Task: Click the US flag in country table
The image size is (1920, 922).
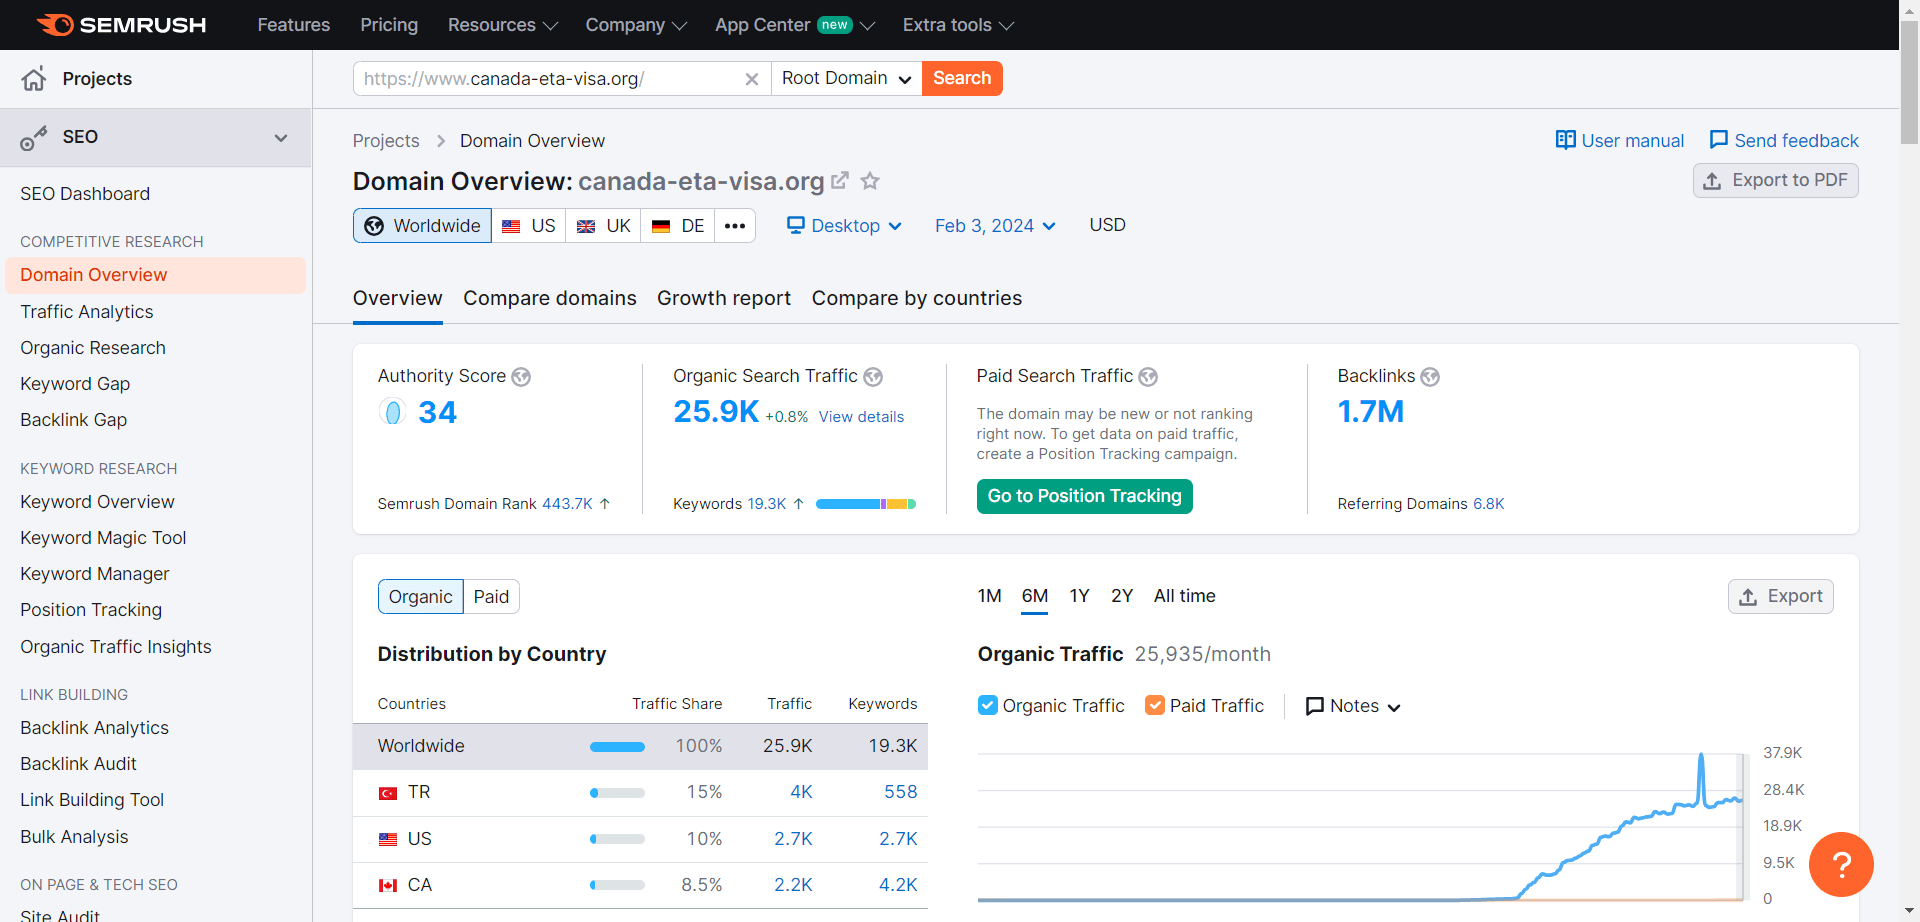Action: tap(388, 839)
